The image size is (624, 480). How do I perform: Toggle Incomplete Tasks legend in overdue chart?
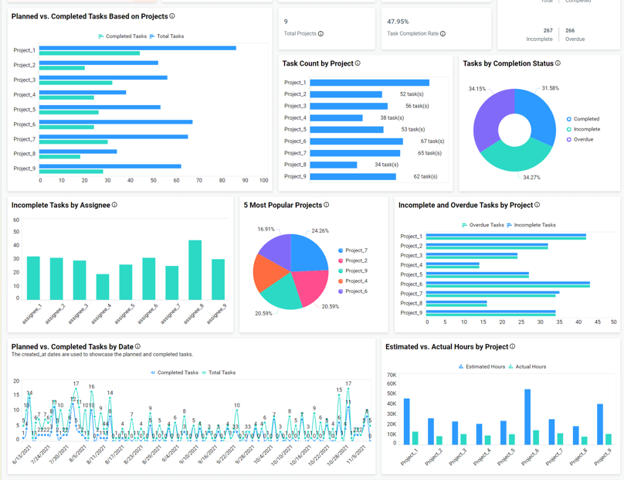tap(531, 225)
